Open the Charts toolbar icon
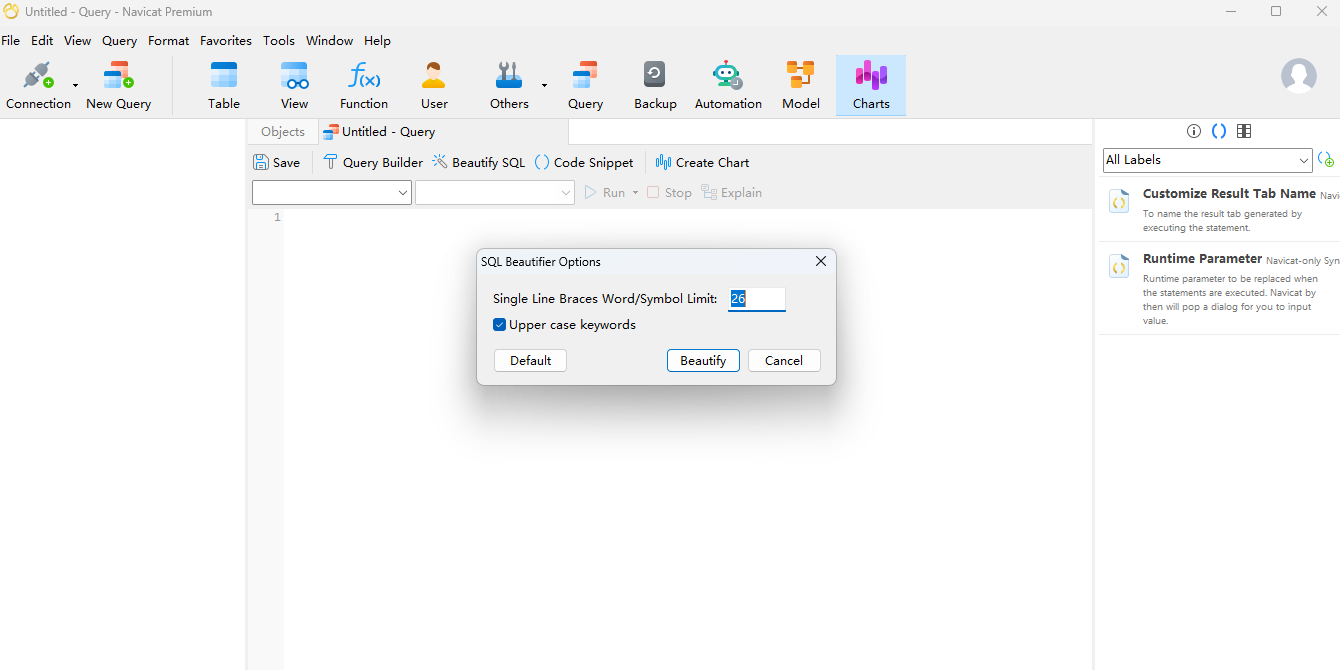The image size is (1340, 670). (x=871, y=76)
